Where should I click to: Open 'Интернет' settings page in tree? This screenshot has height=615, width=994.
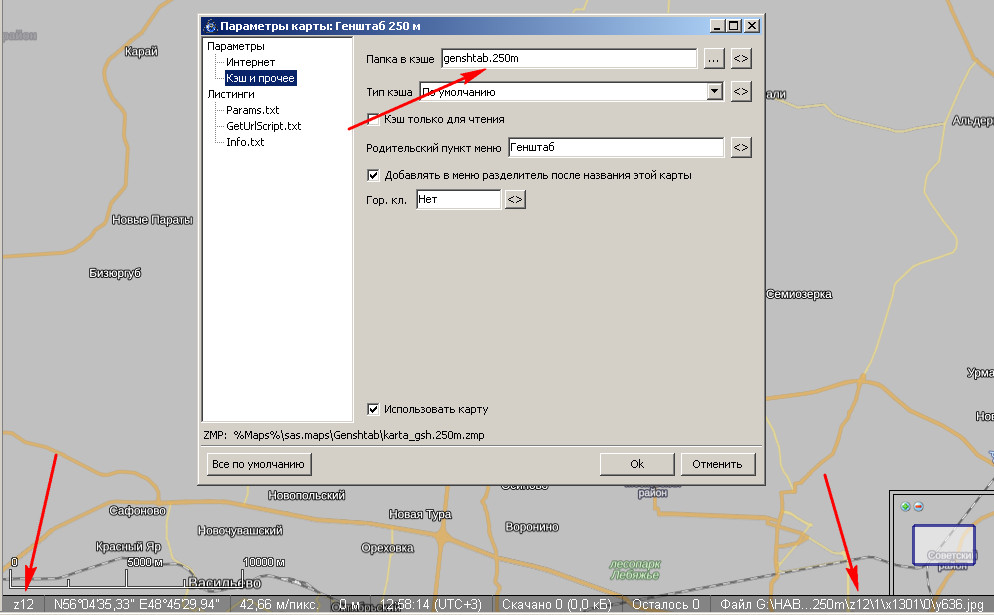point(250,62)
